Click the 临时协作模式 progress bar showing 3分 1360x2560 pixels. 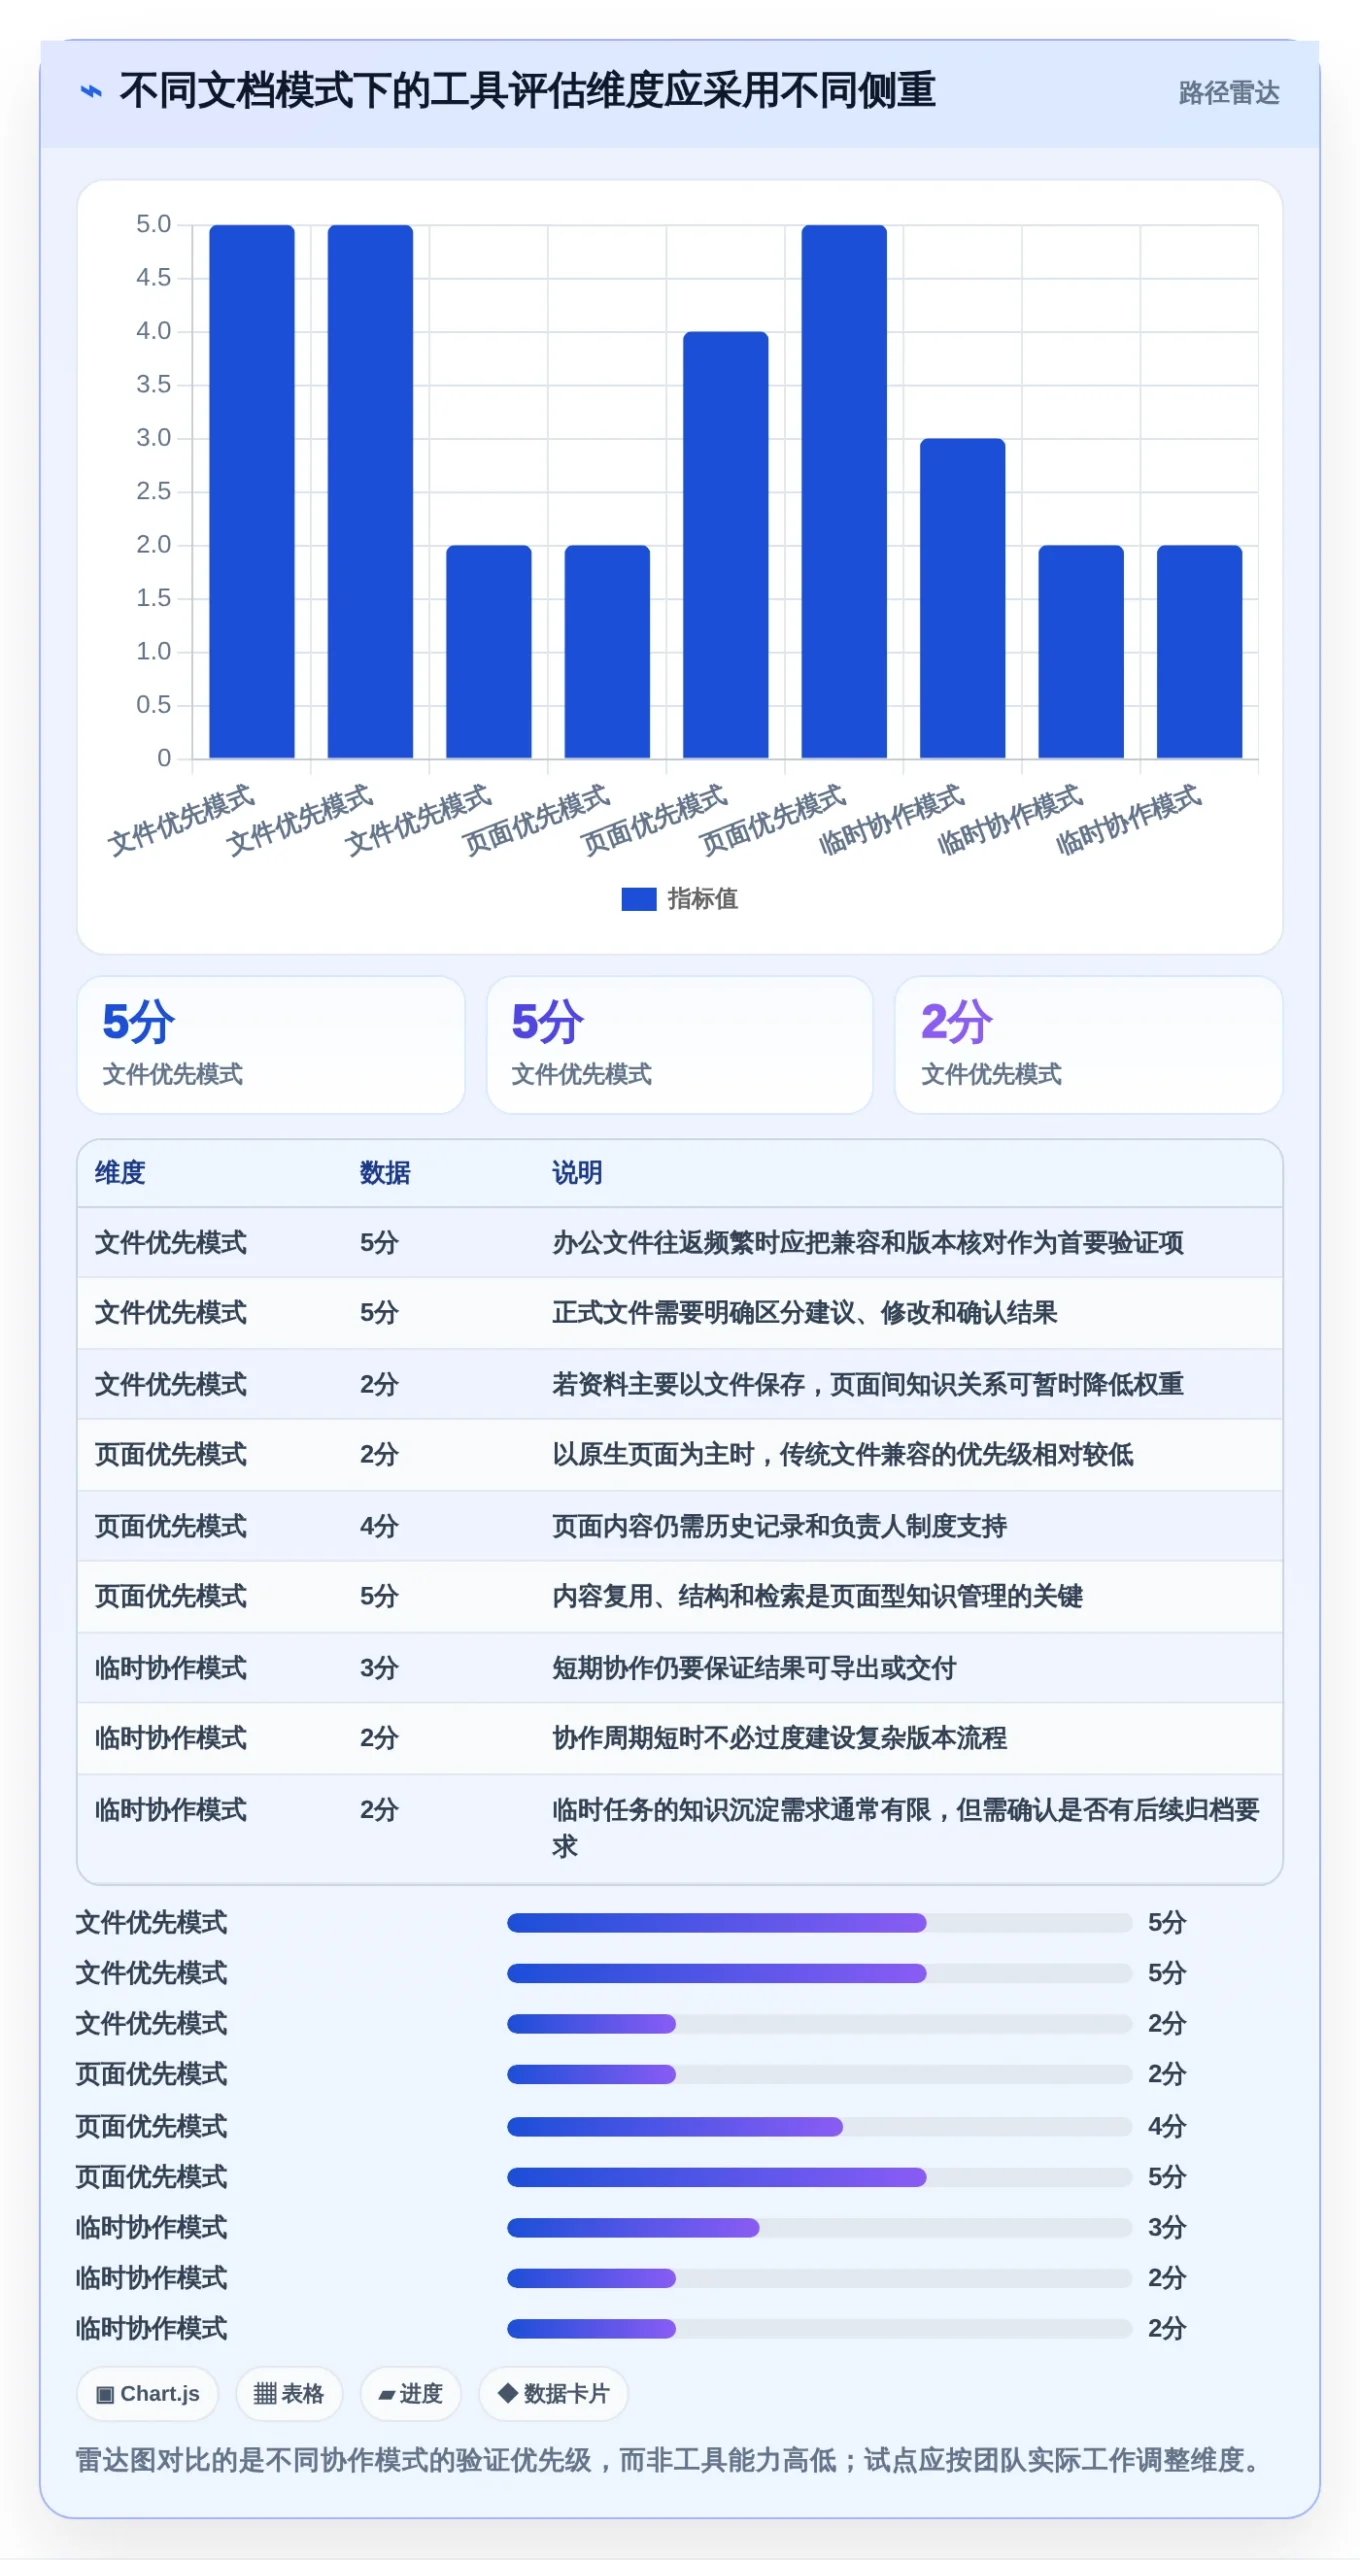click(819, 2227)
